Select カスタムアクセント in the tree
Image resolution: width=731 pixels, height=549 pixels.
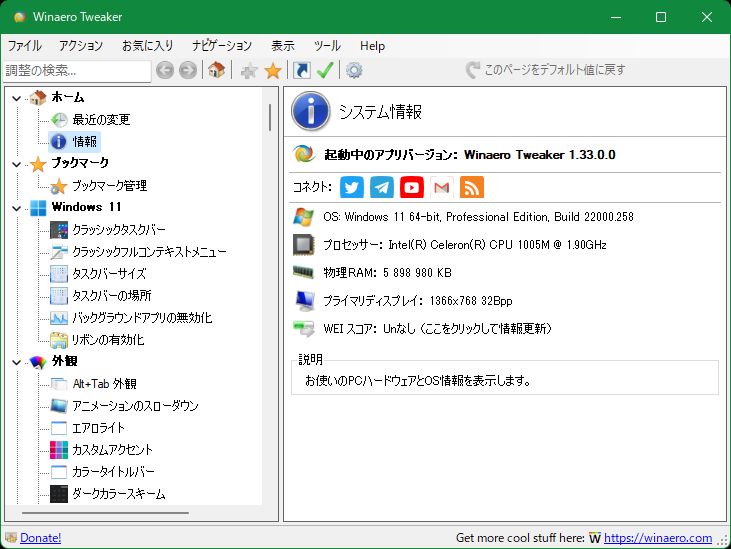[112, 450]
